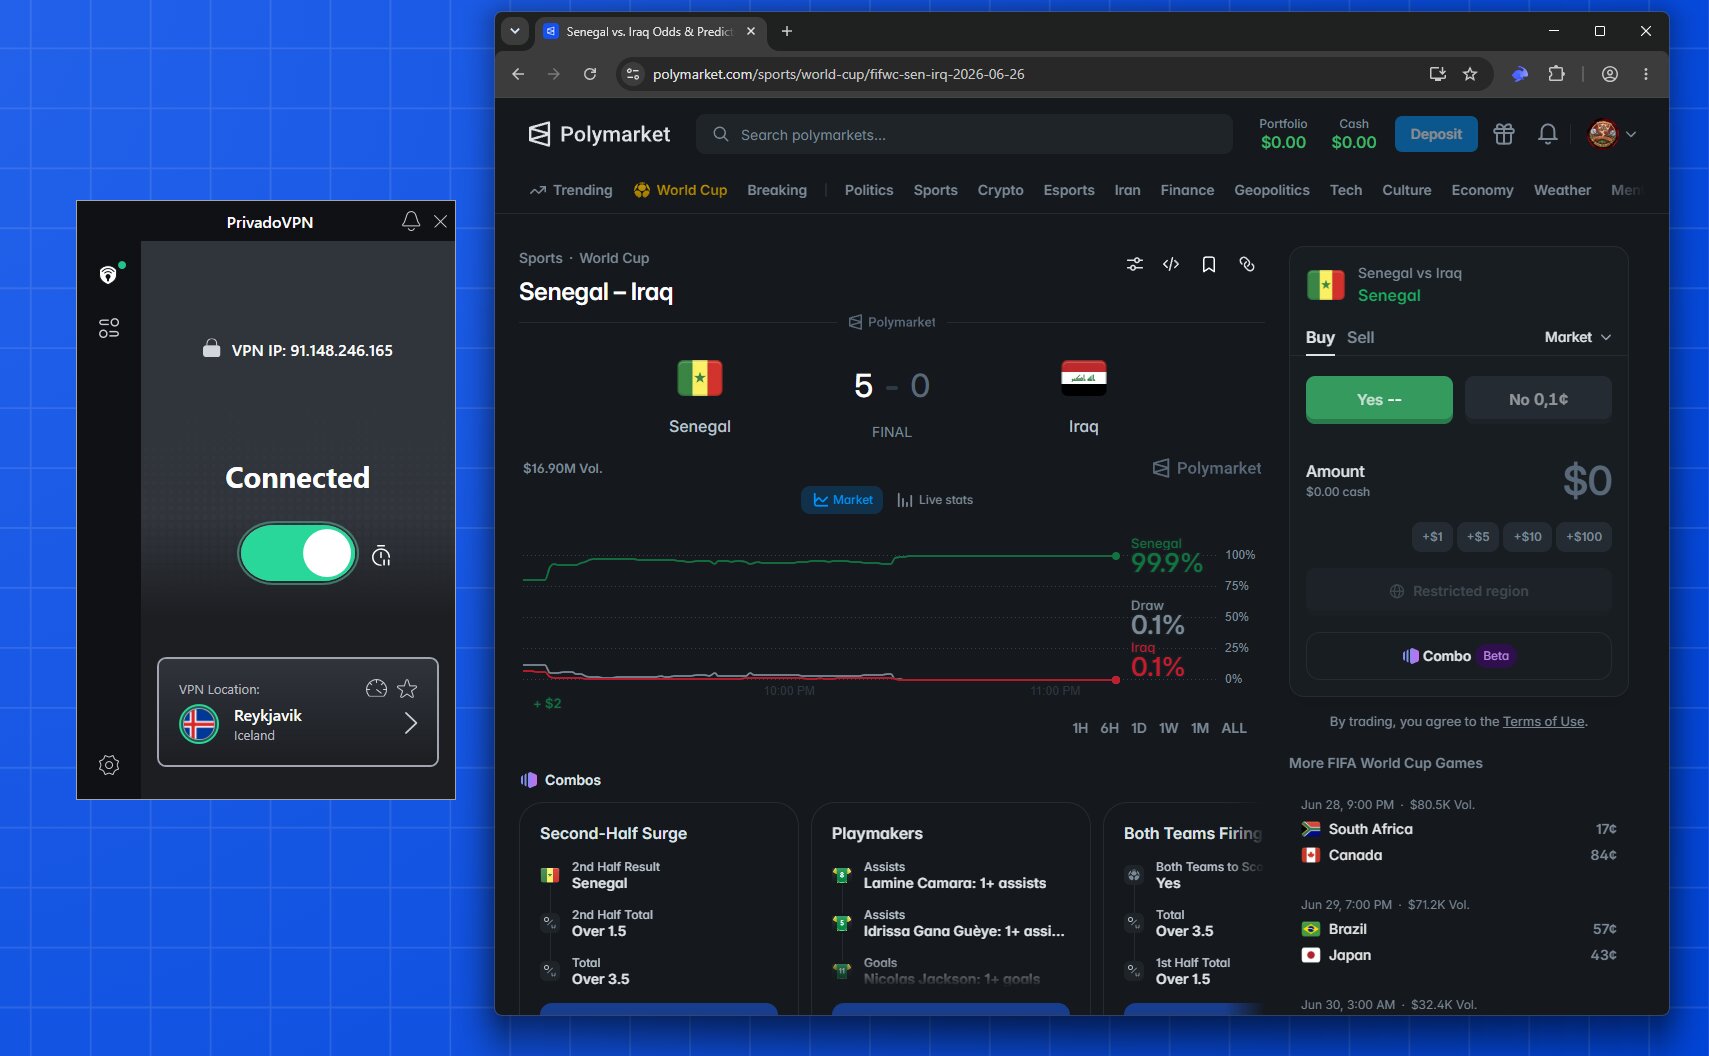Switch to the Market chart view

[x=842, y=500]
